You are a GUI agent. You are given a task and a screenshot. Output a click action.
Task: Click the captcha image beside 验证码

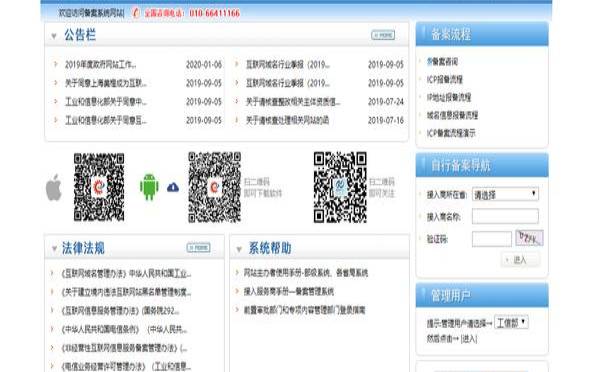pyautogui.click(x=529, y=238)
